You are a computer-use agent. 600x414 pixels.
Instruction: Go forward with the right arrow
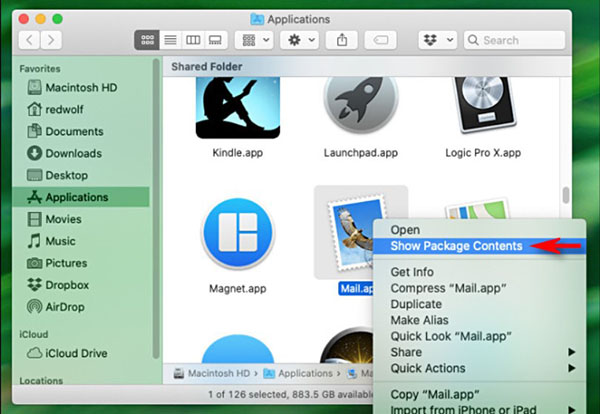coord(51,40)
